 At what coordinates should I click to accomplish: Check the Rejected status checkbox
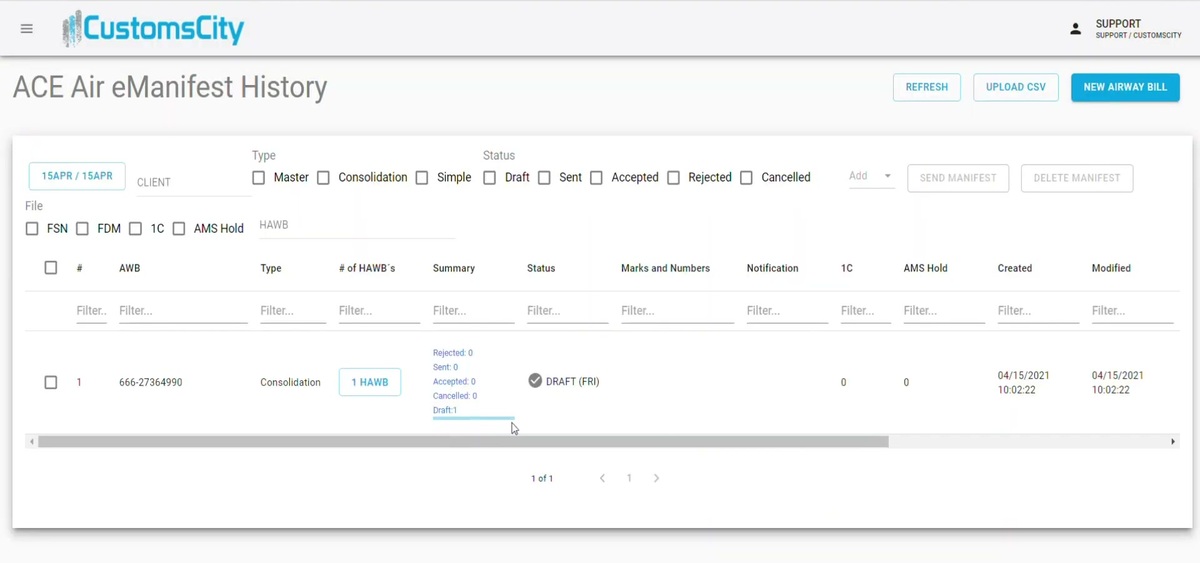tap(673, 177)
